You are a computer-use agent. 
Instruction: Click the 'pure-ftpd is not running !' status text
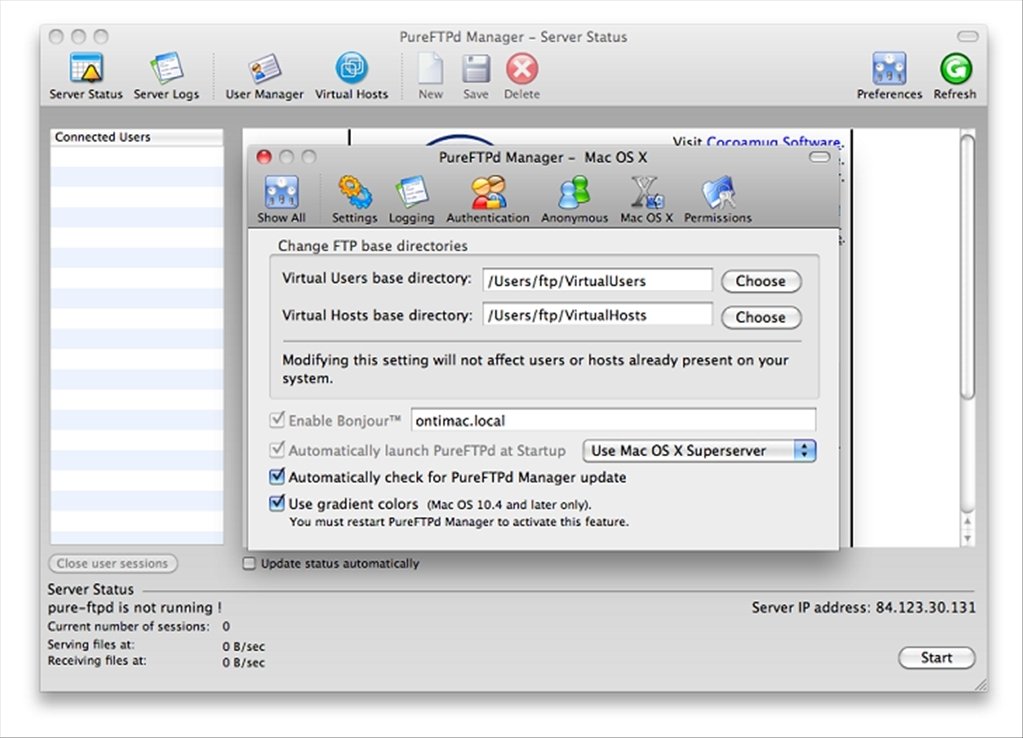coord(134,607)
